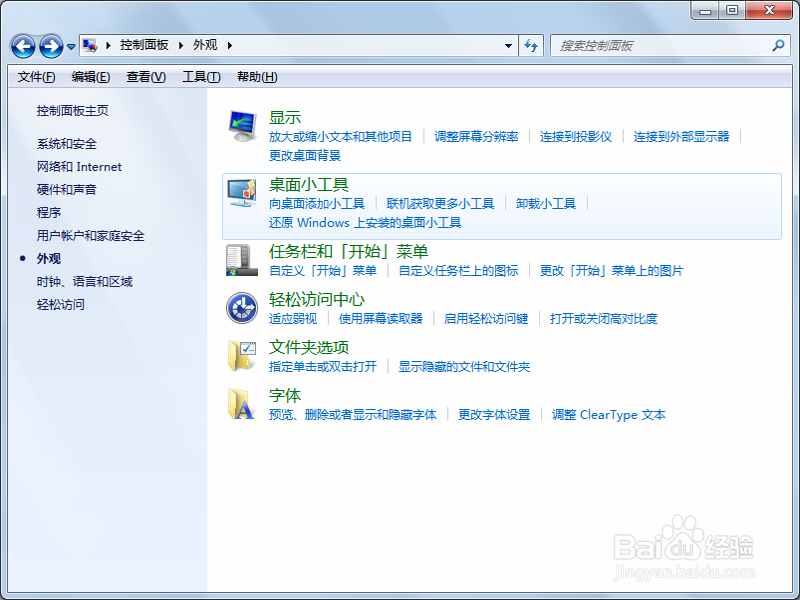
Task: Click 更改字体设置
Action: pos(494,415)
